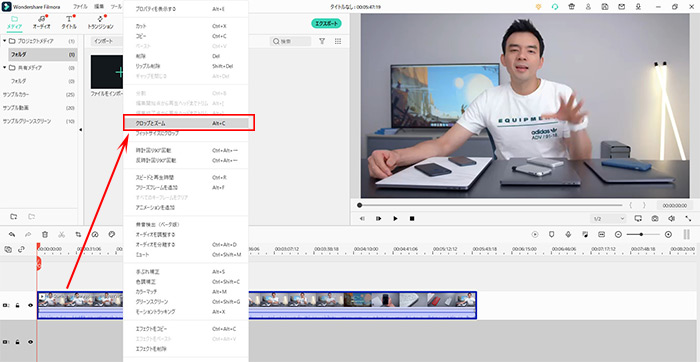This screenshot has width=700, height=362.
Task: Click the add track icon
Action: (8, 250)
